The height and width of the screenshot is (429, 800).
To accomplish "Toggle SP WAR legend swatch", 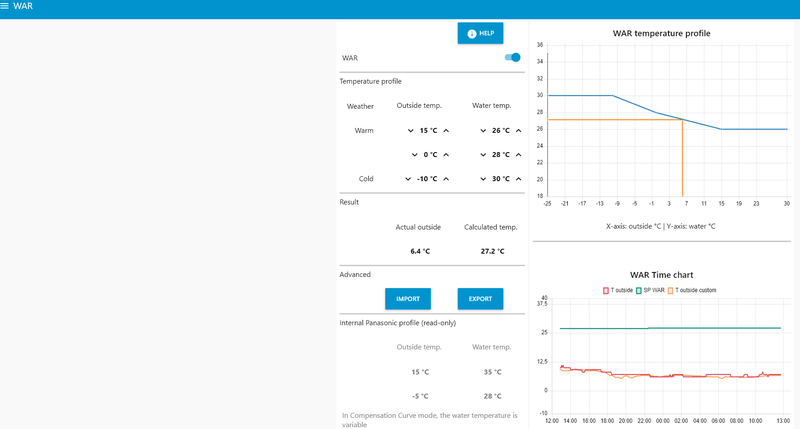I will (638, 290).
